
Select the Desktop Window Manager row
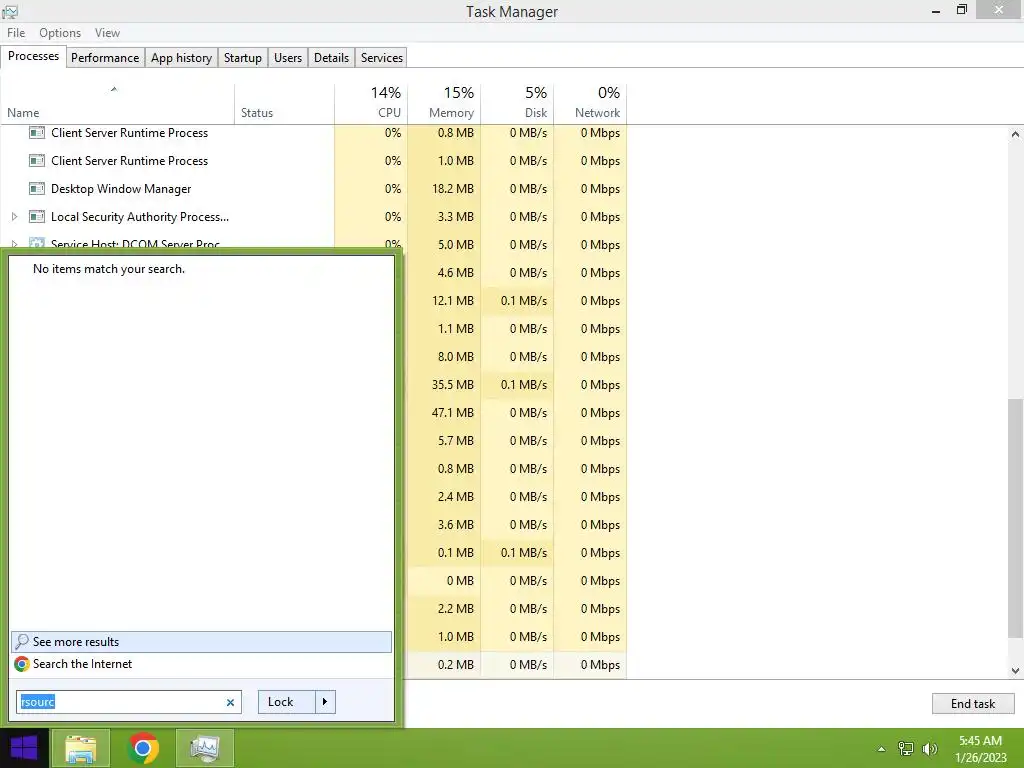click(x=313, y=189)
